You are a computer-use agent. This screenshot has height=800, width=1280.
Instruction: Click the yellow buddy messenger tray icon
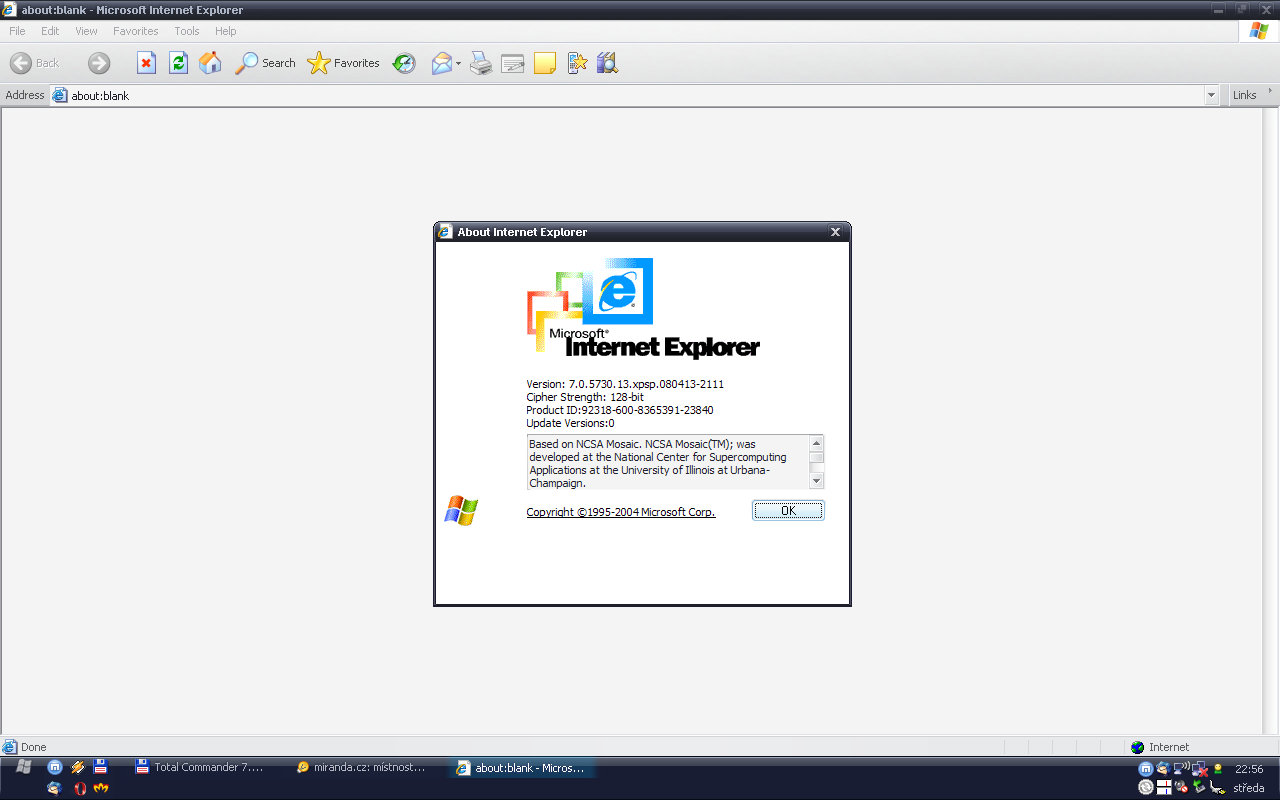1218,768
